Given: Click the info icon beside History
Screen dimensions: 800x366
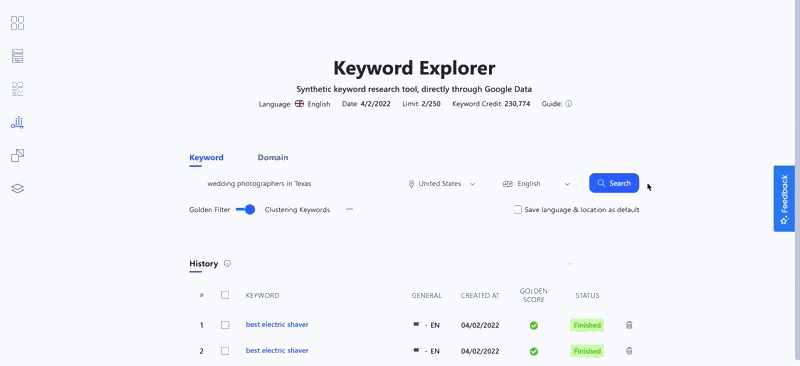Looking at the screenshot, I should click(228, 264).
